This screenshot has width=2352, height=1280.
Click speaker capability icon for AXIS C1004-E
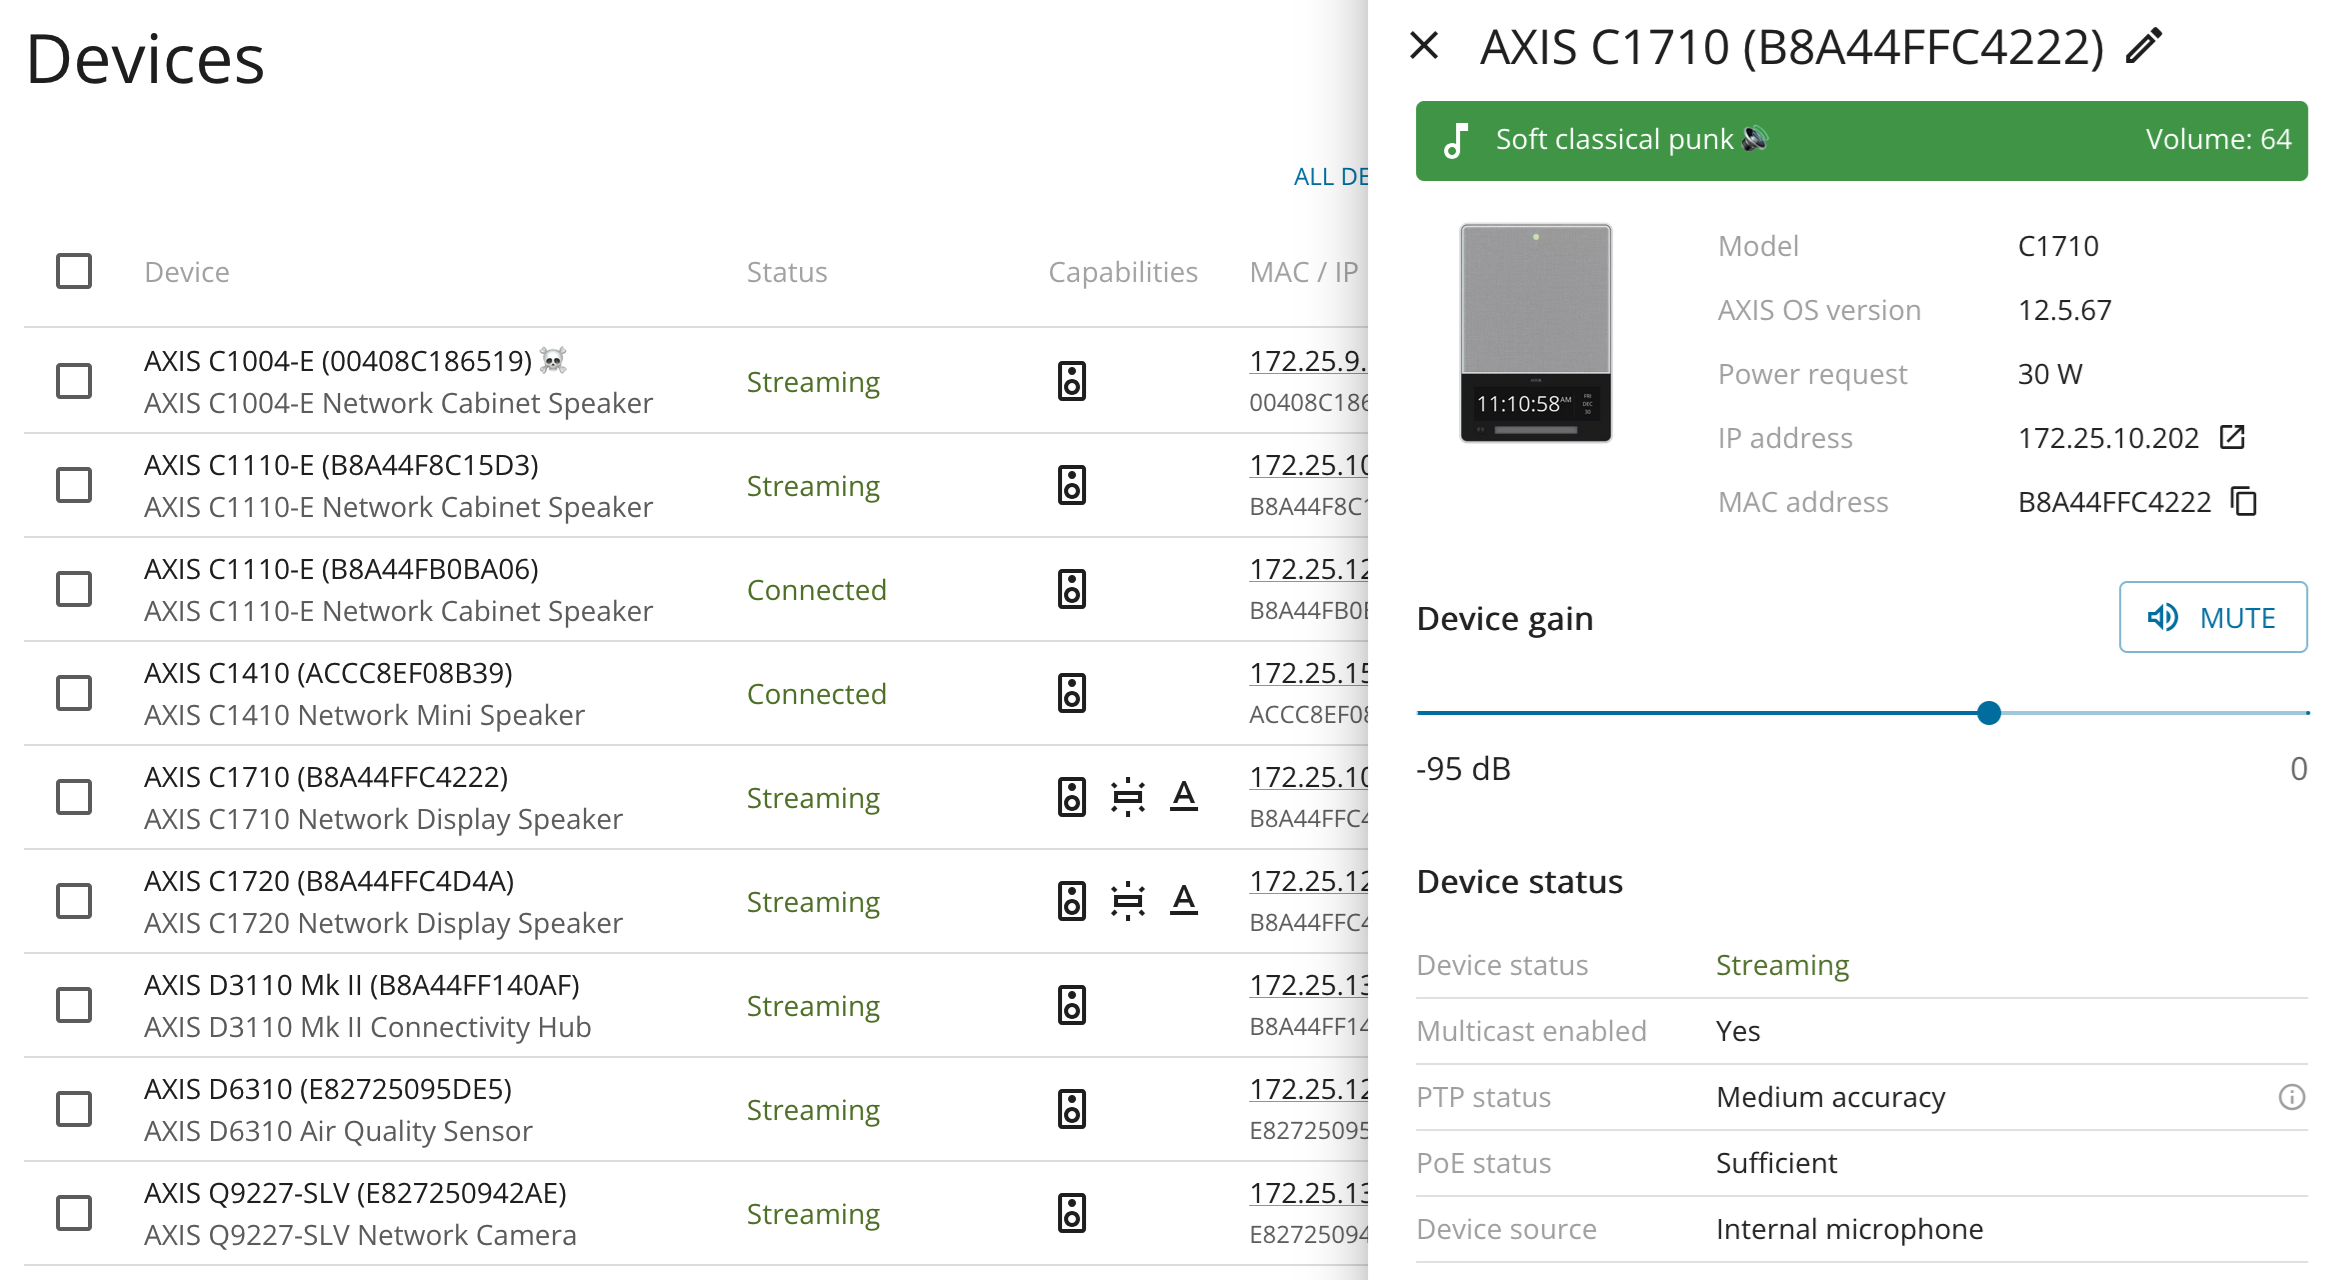(1072, 381)
